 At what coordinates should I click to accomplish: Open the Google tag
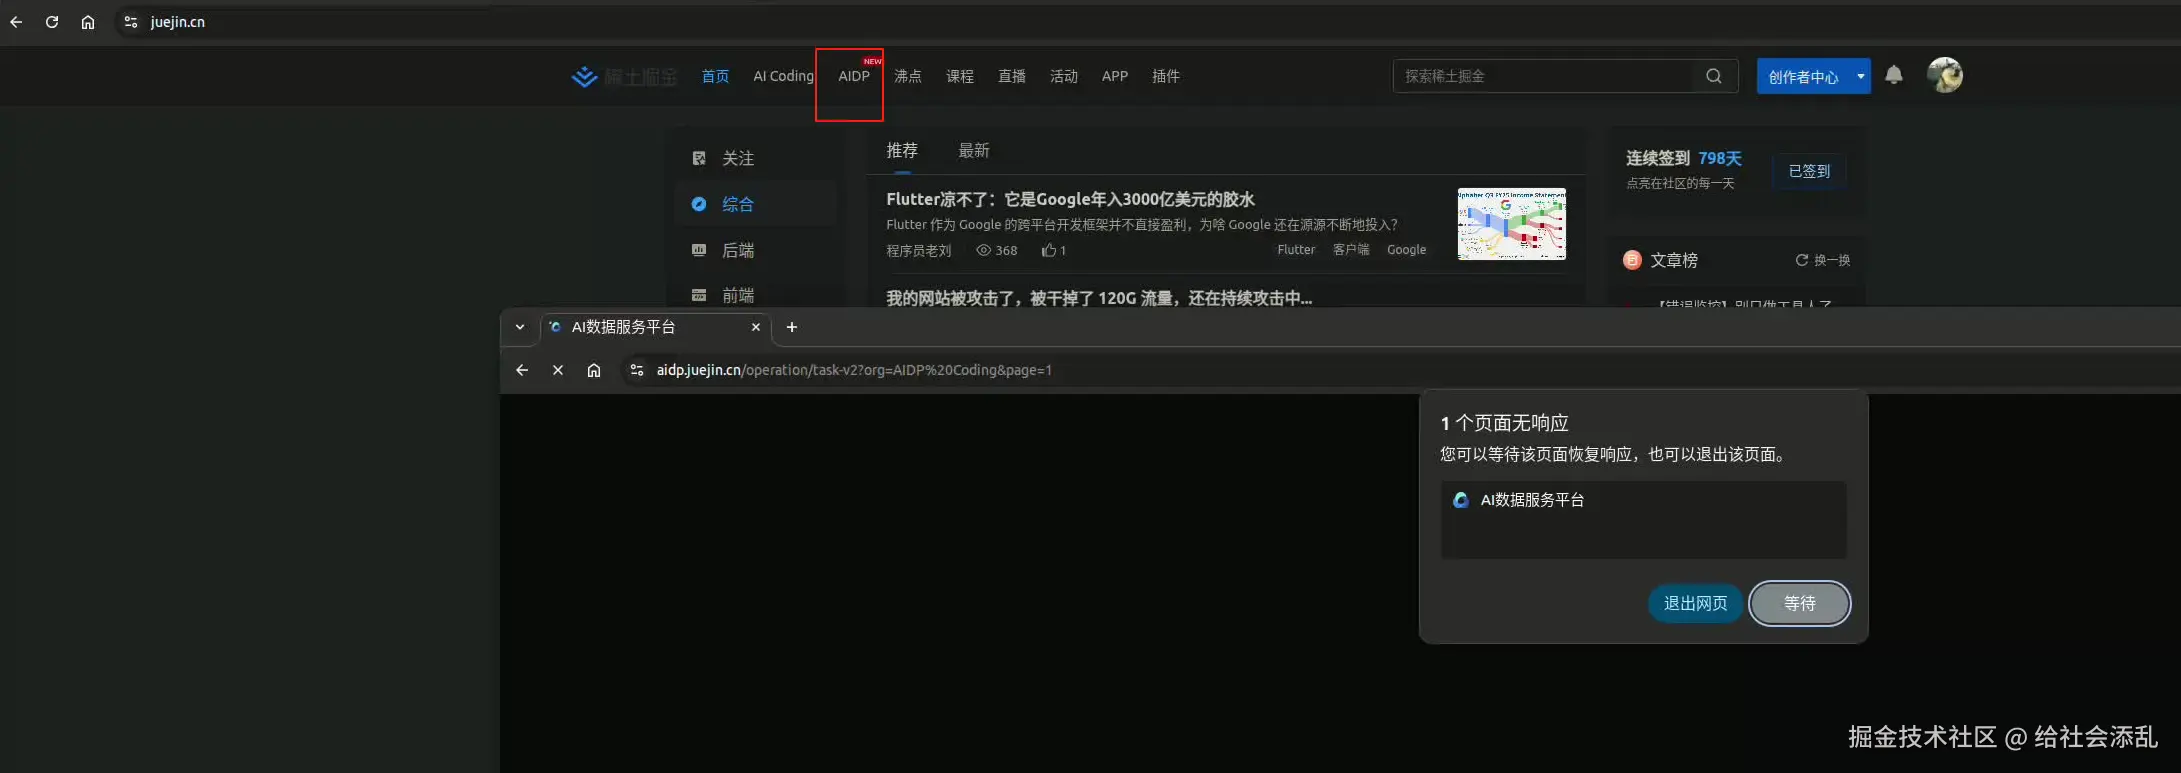(x=1406, y=250)
